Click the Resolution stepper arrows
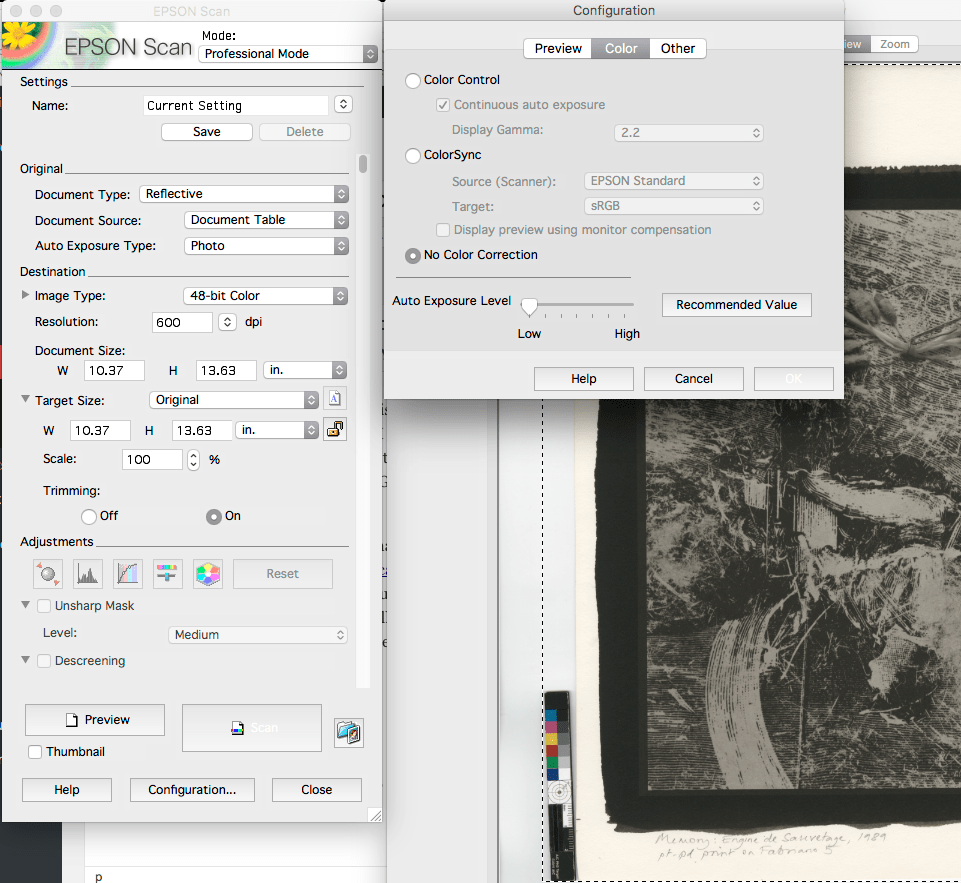This screenshot has width=961, height=883. coord(227,322)
